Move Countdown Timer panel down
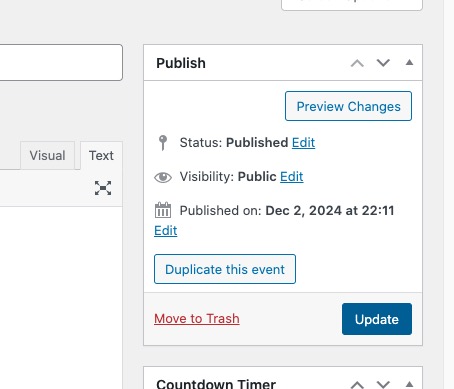454x389 pixels. point(383,384)
